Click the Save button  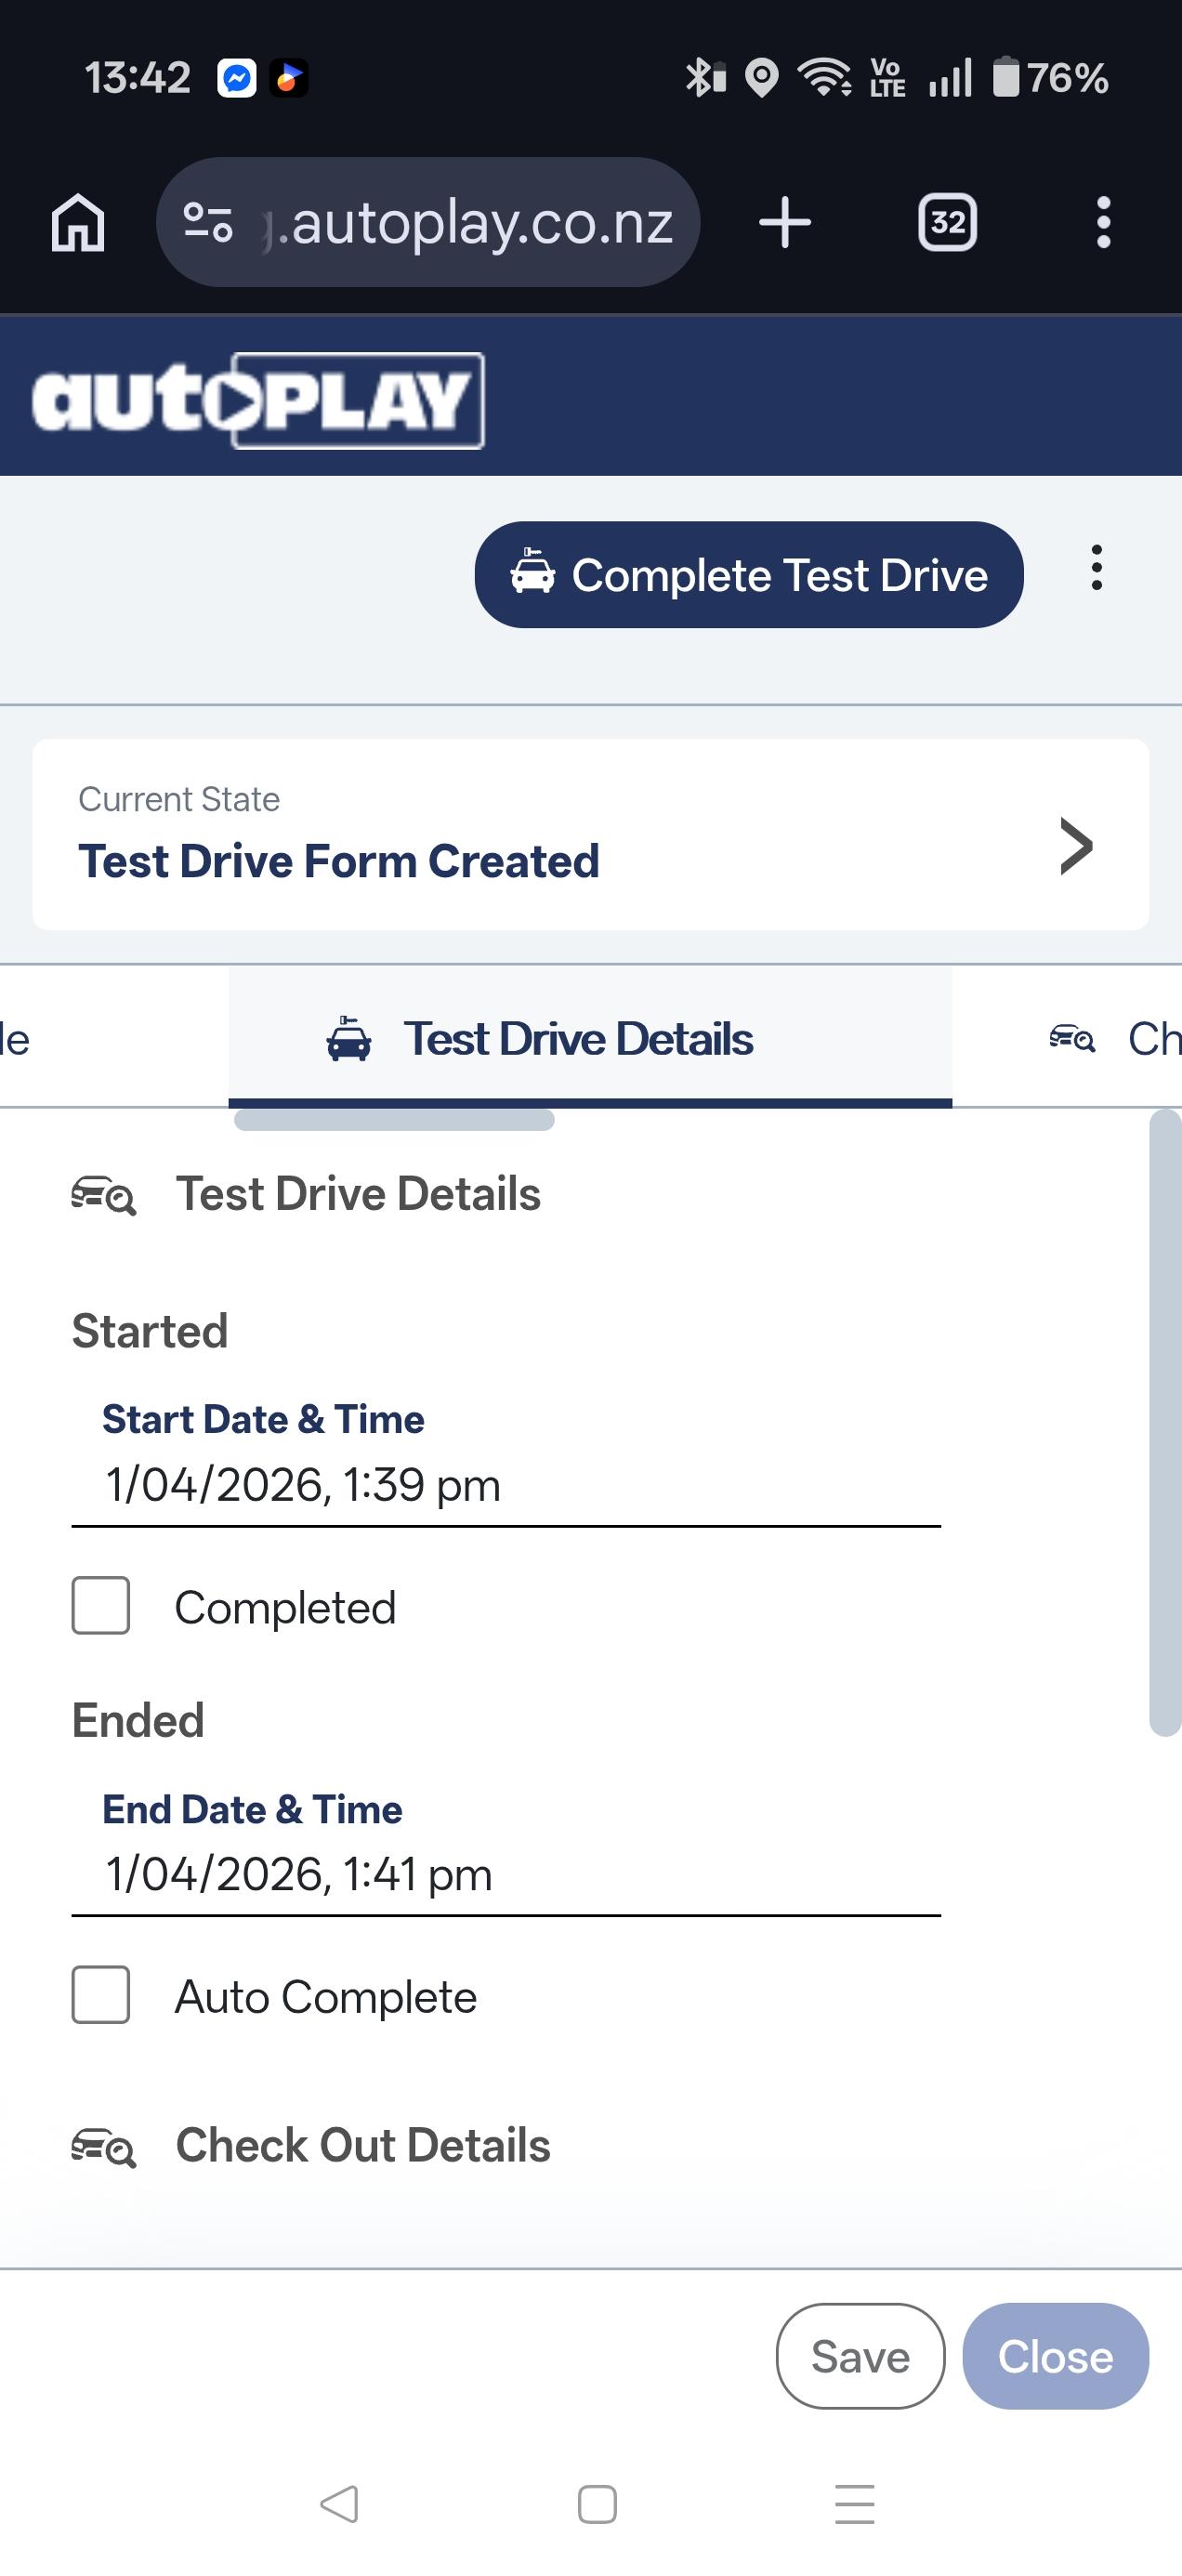[x=860, y=2356]
